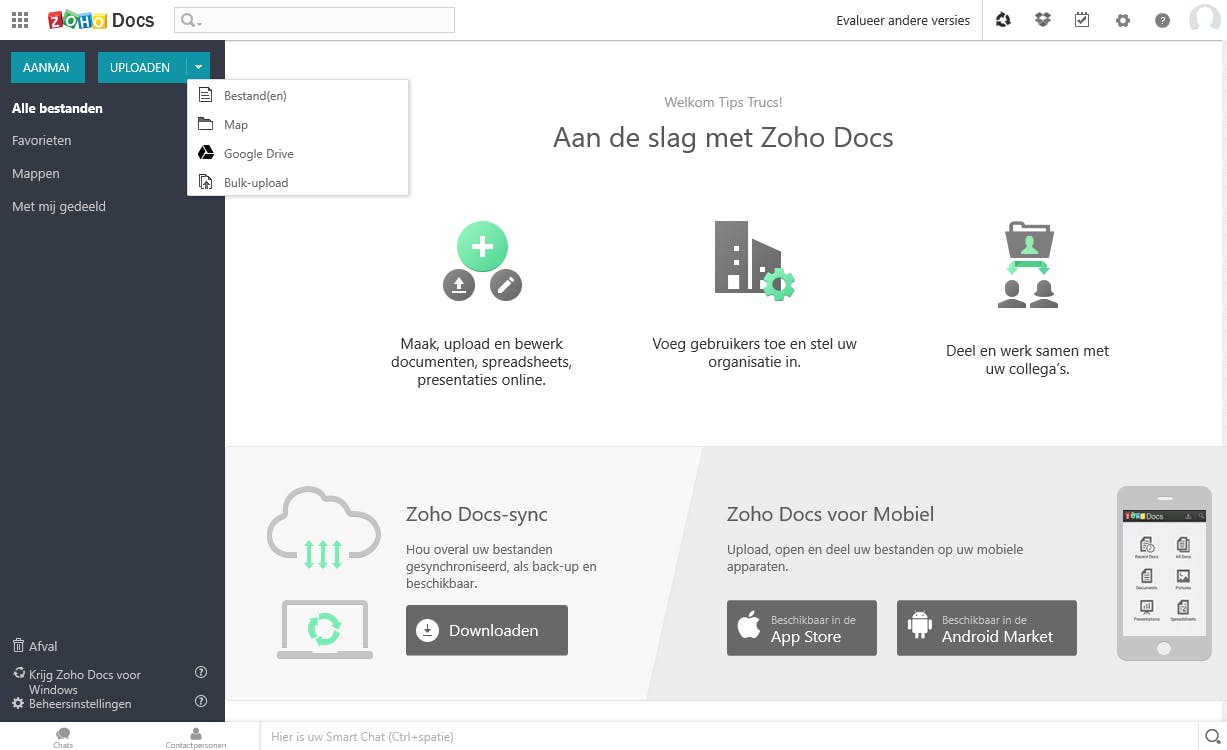
Task: Click the gray pencil edit circle icon
Action: [506, 285]
